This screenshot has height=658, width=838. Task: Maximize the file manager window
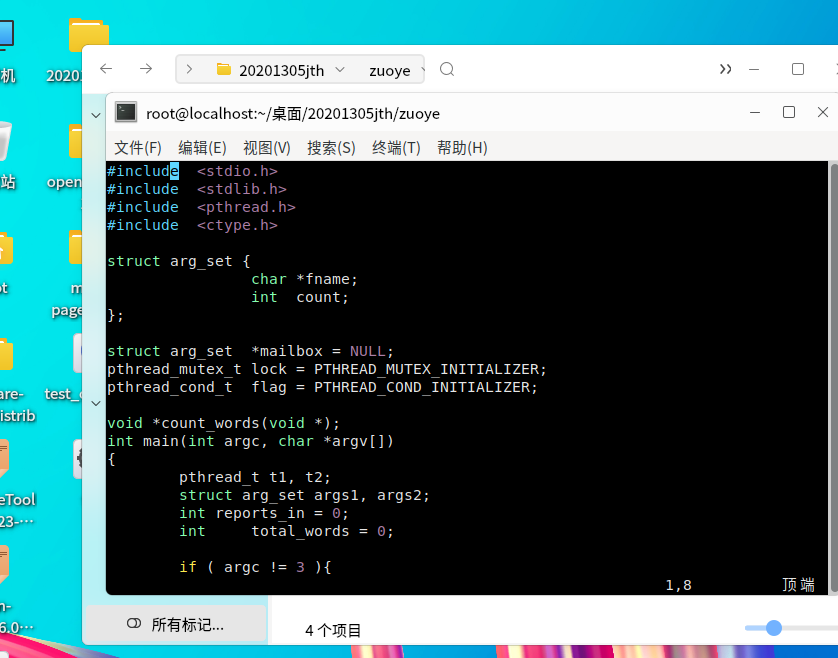coord(797,69)
